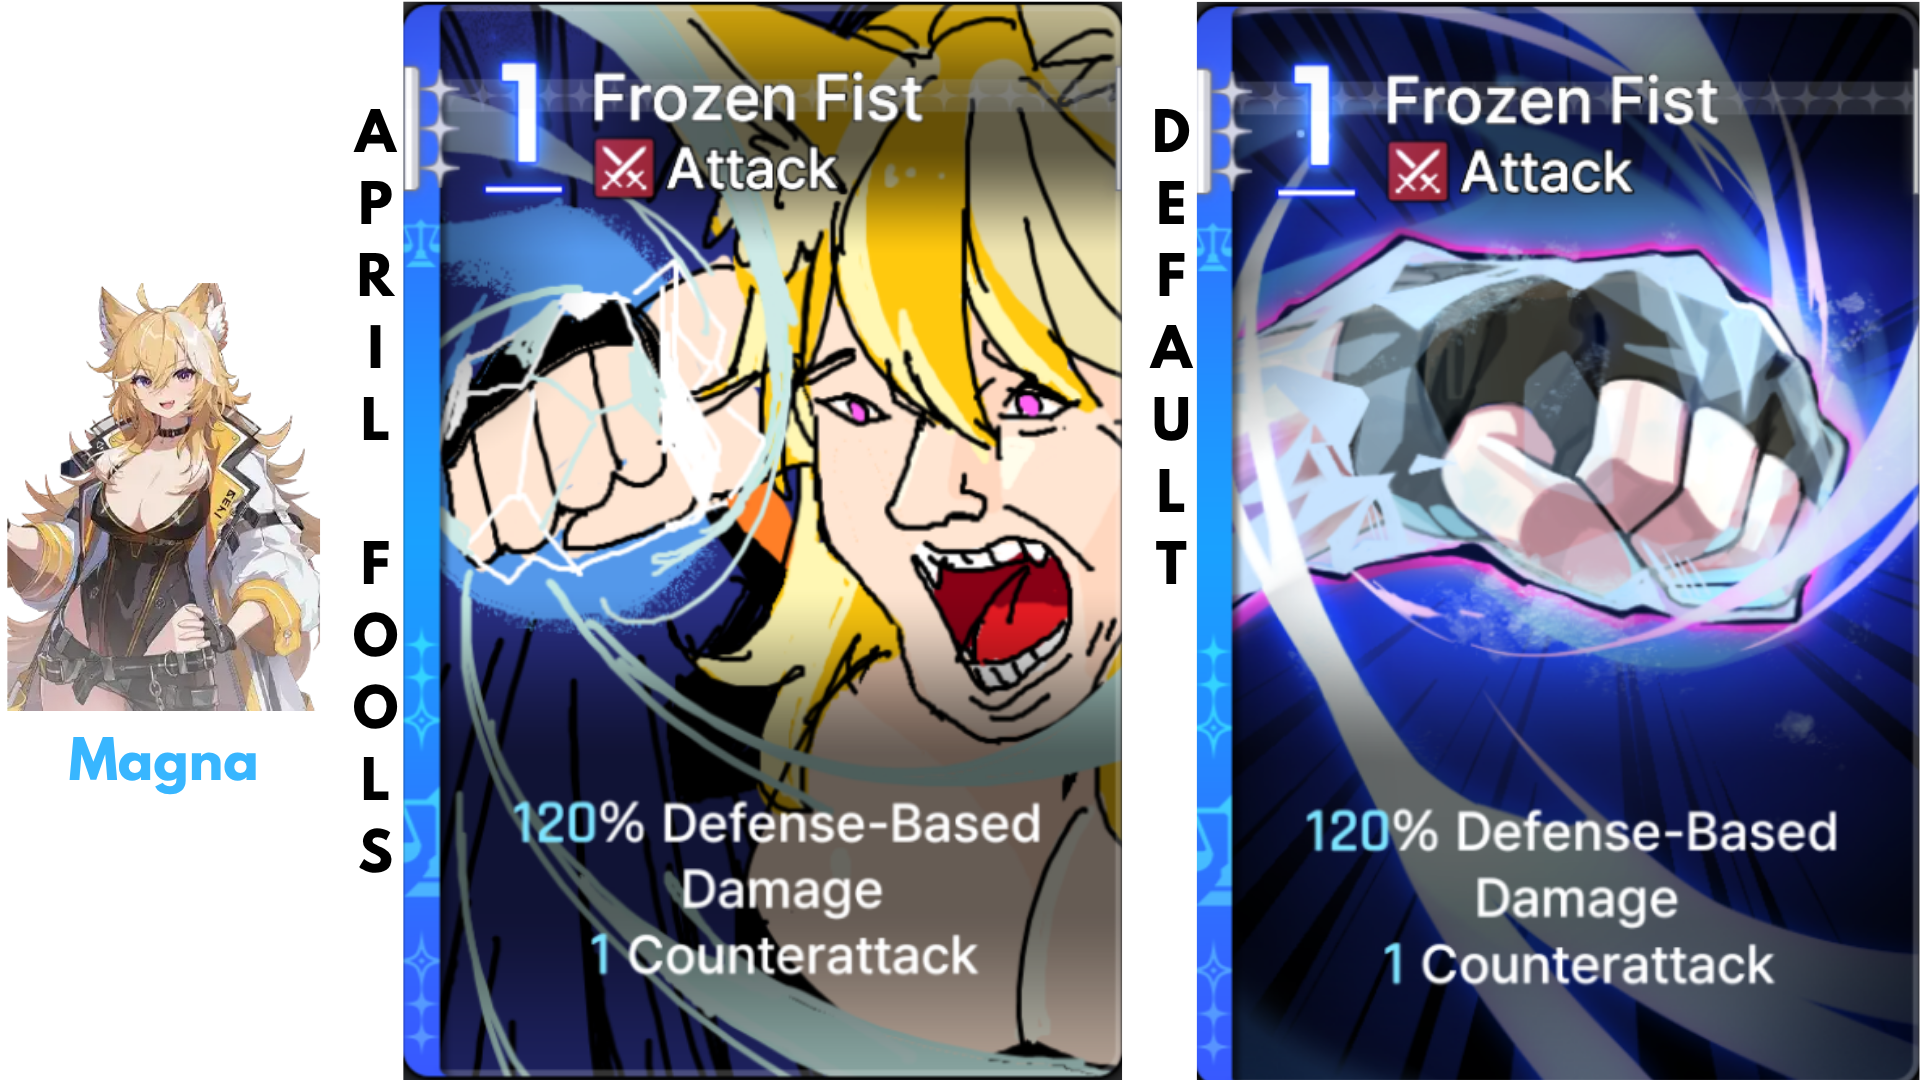Click 1 Counterattack text on Default card

point(1578,964)
